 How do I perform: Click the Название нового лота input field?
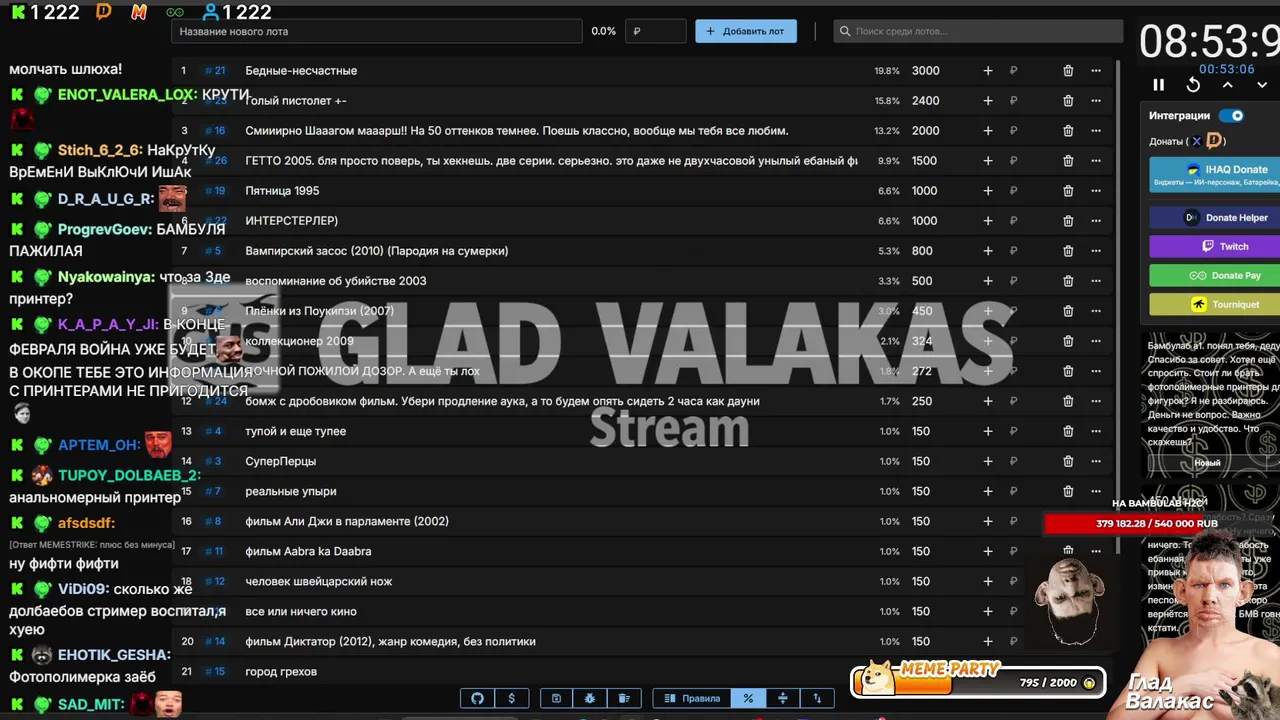[x=377, y=31]
